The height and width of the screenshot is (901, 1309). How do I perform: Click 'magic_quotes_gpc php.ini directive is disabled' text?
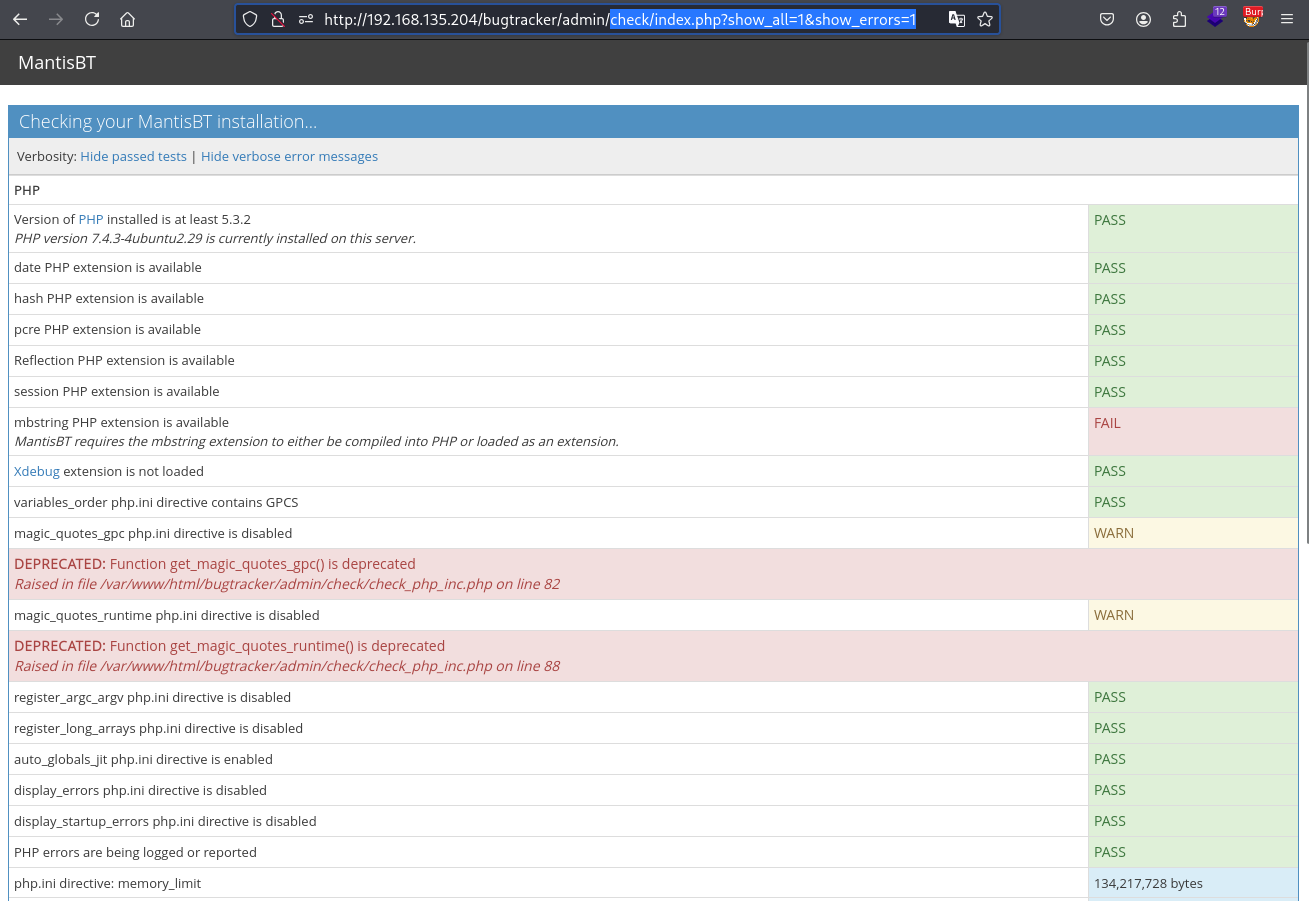[153, 533]
